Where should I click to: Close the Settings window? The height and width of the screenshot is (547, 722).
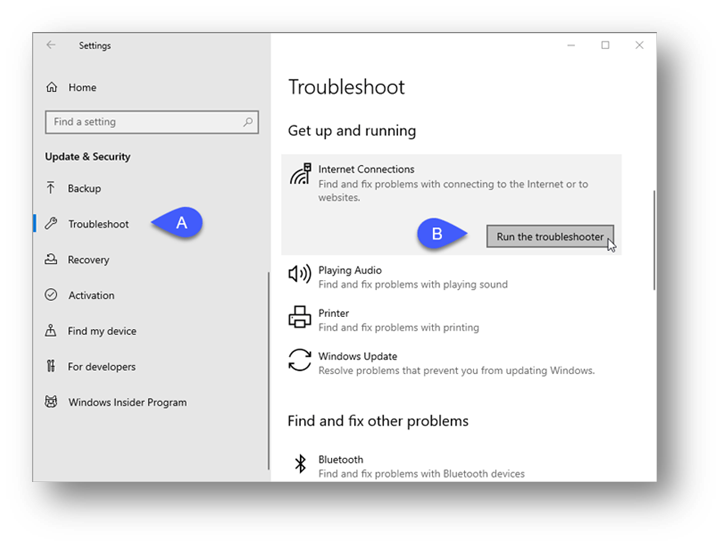[x=639, y=45]
